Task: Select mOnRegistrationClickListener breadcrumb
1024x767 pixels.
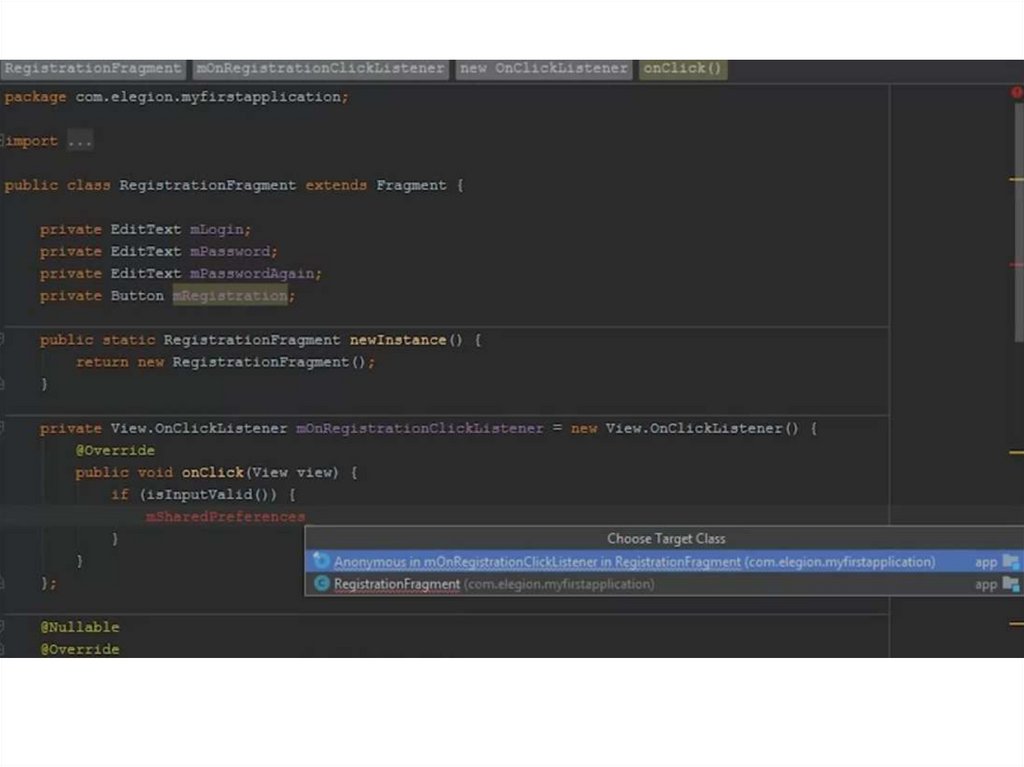Action: (x=320, y=69)
